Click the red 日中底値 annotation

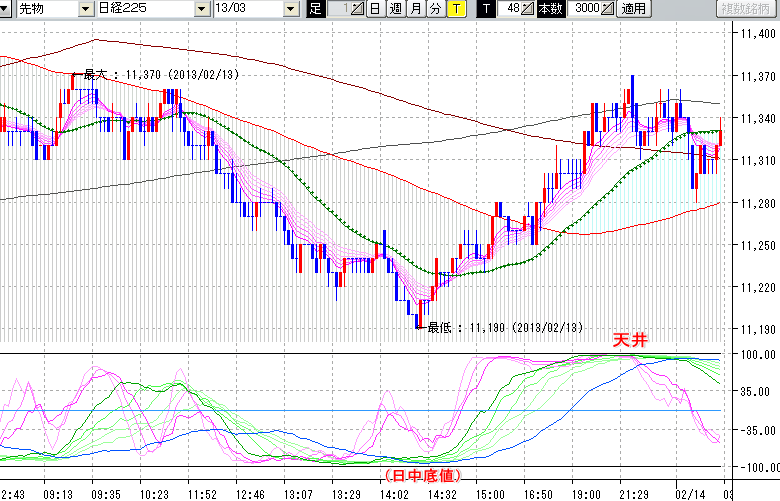coord(423,474)
